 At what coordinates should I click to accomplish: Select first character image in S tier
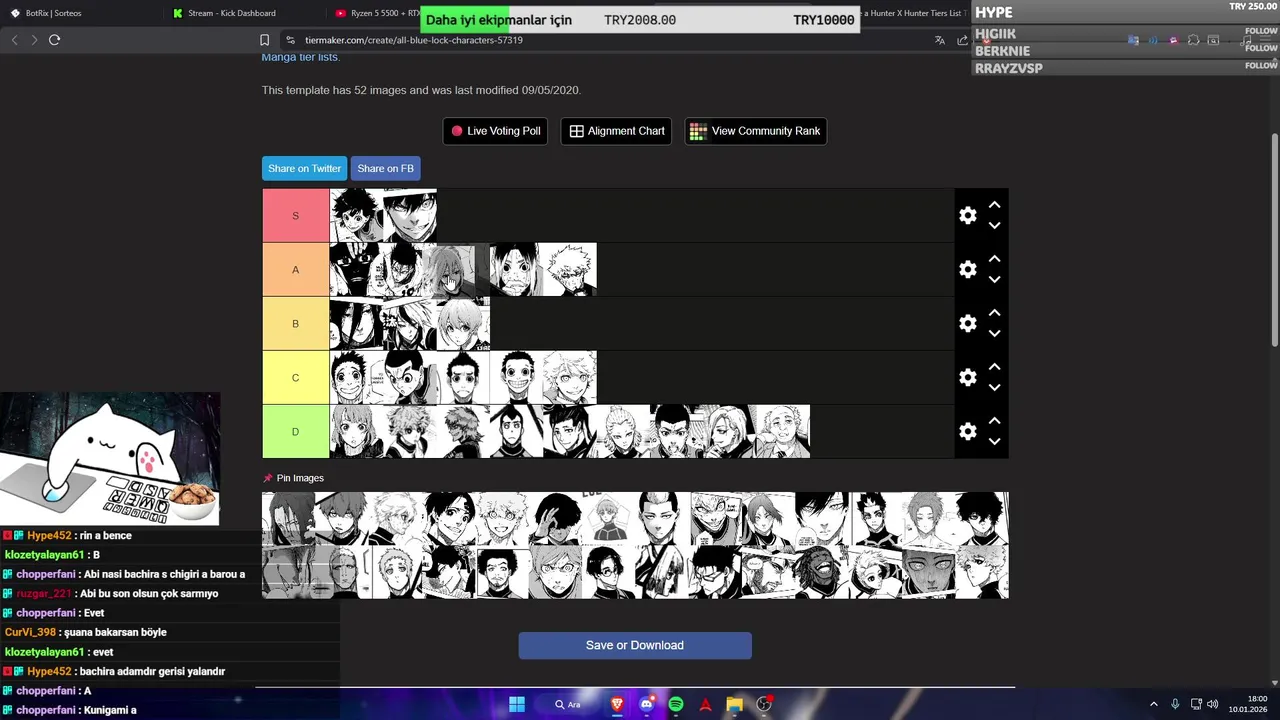coord(356,215)
